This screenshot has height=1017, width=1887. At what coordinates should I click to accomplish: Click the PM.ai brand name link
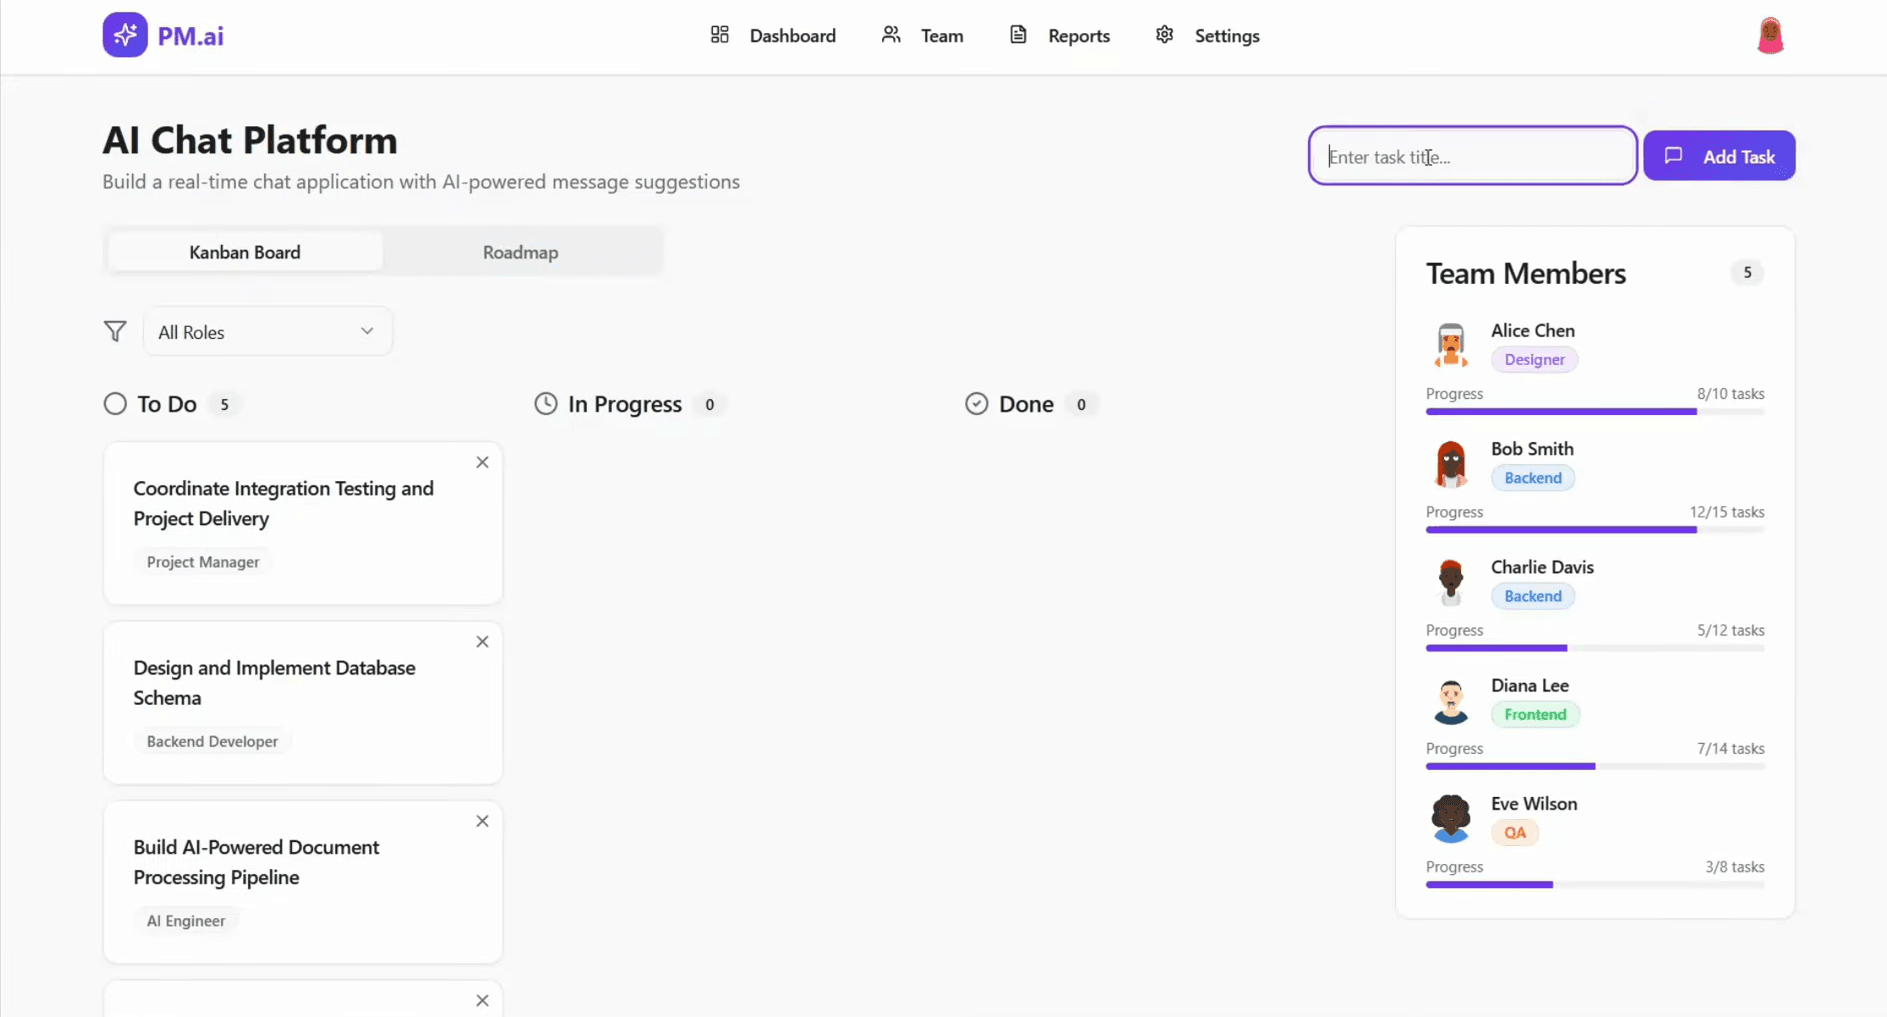(190, 36)
